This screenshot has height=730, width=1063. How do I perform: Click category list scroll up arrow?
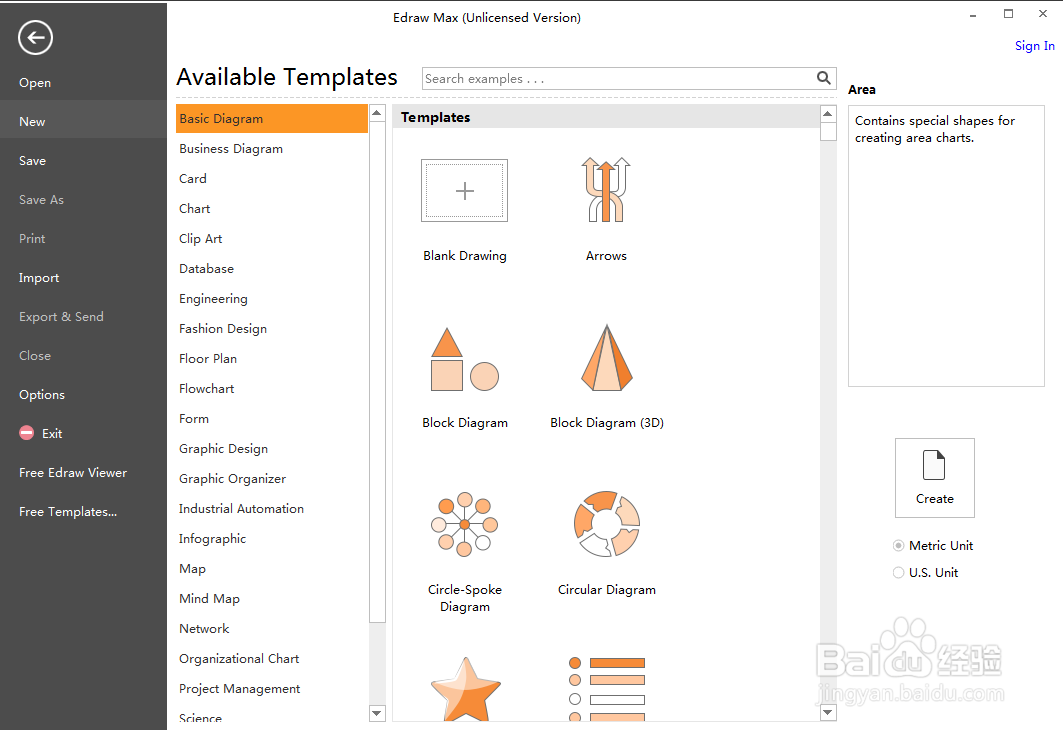(377, 113)
